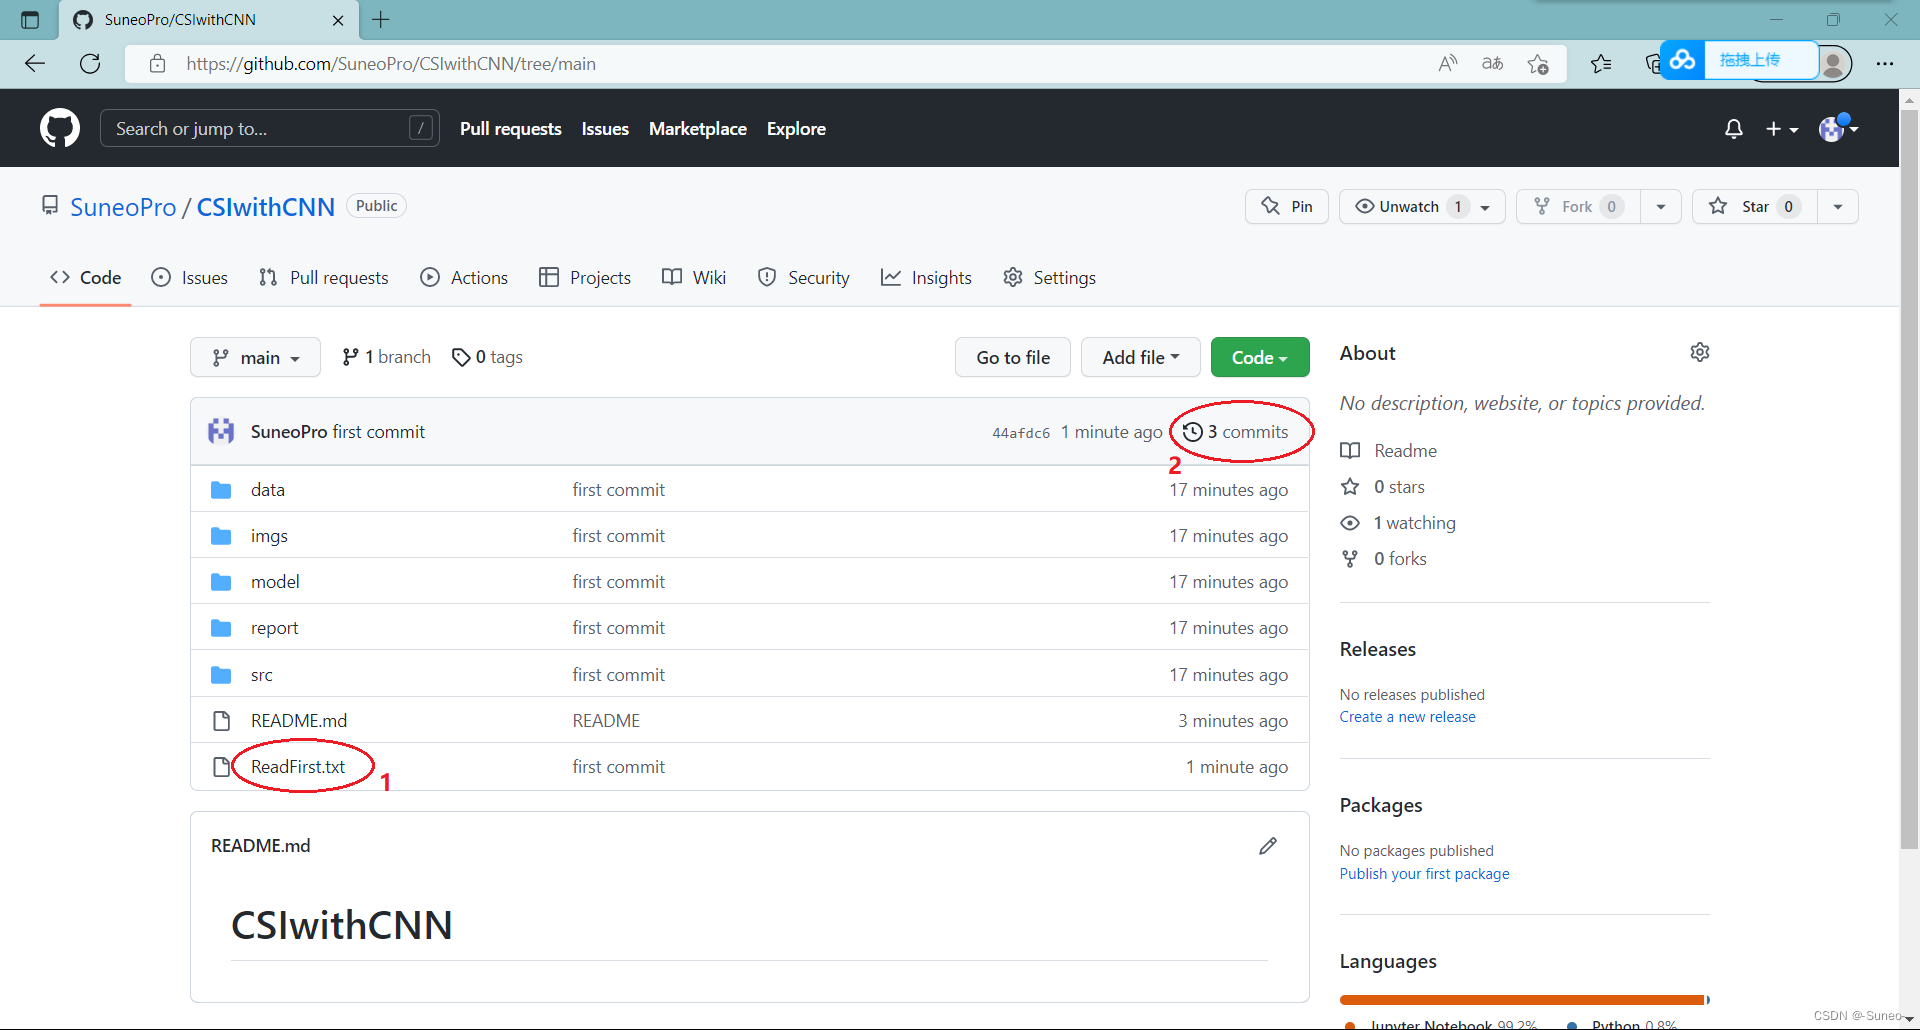Expand Unwatch notification options dropdown

tap(1485, 207)
